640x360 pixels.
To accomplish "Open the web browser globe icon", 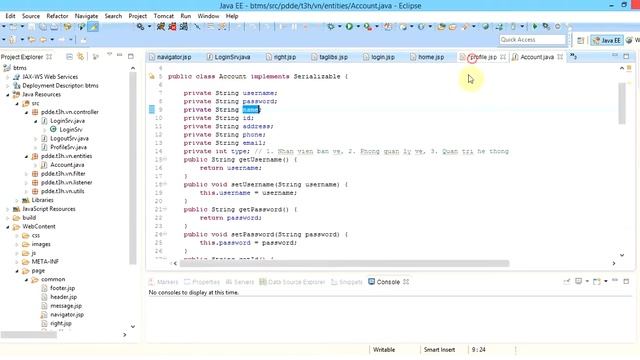I will (x=485, y=27).
